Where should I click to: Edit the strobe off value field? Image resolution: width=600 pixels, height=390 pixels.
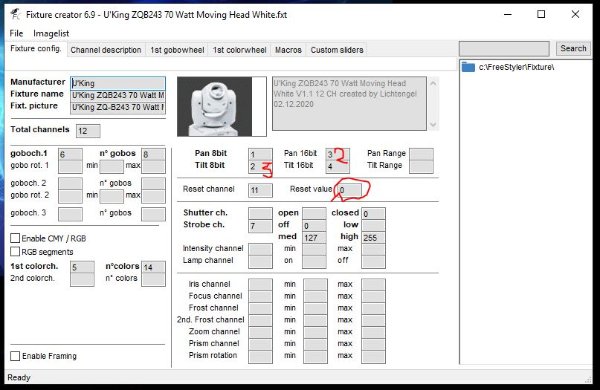[314, 226]
